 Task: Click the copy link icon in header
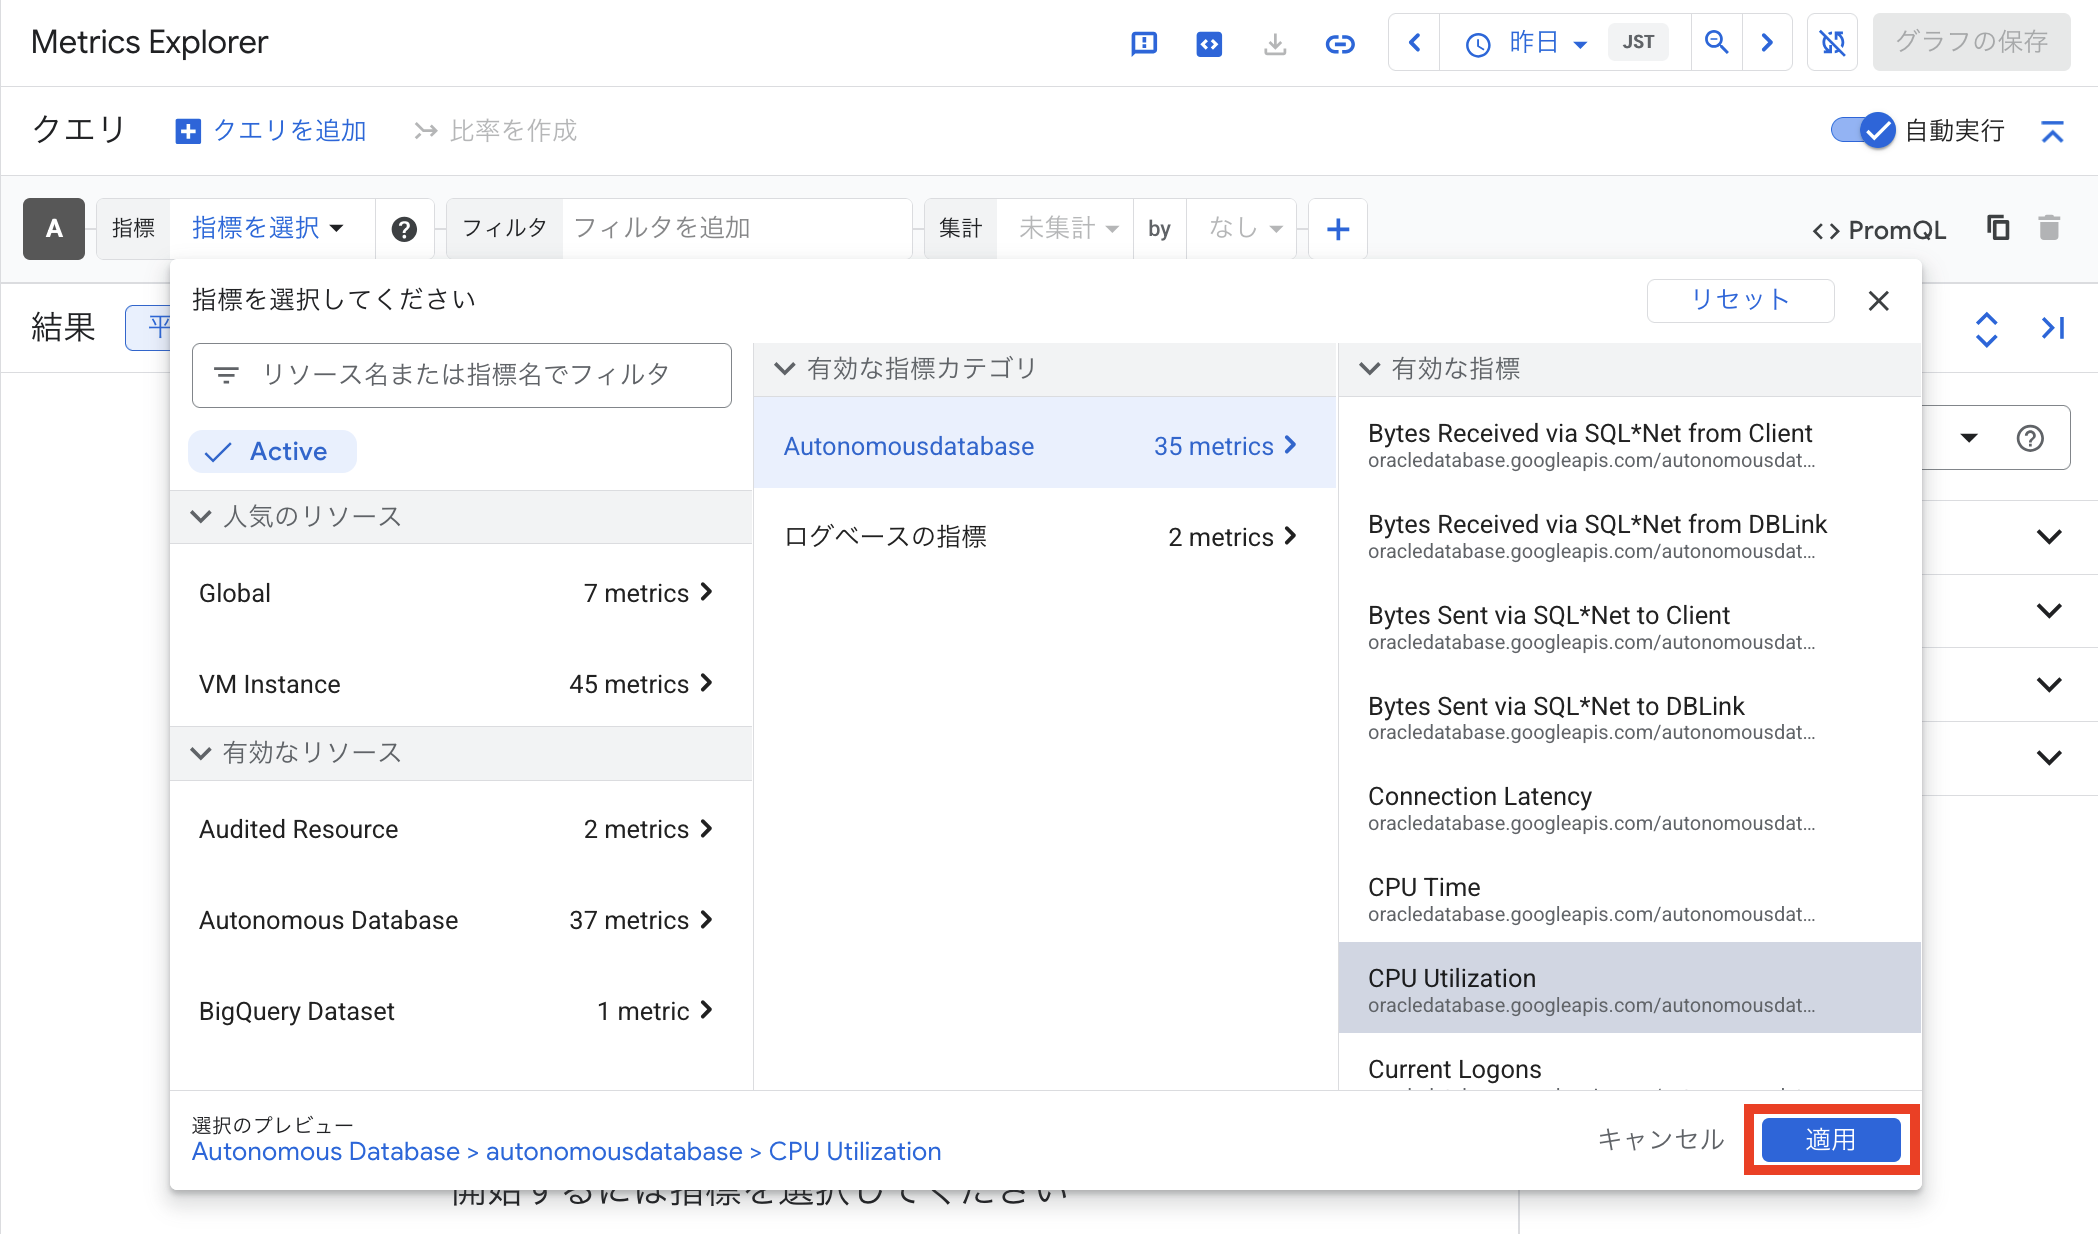pos(1339,43)
